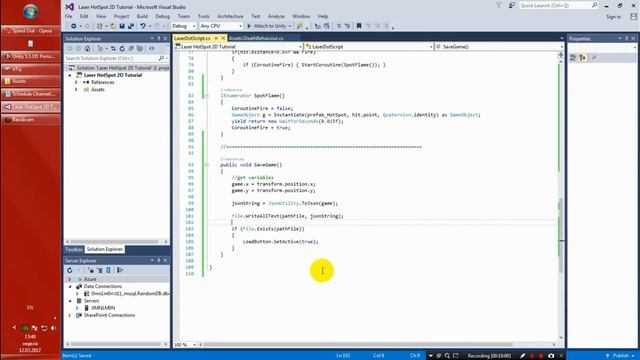
Task: Open the Laser HotSpot 2D Tutorial project dropdown
Action: coord(238,47)
